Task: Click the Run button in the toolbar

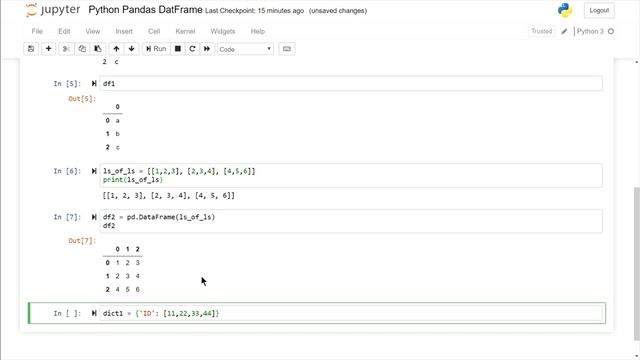Action: coord(156,49)
